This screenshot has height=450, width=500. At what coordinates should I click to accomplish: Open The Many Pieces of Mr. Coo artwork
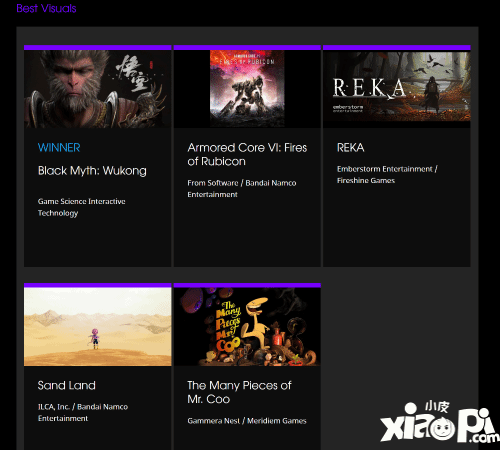point(247,327)
